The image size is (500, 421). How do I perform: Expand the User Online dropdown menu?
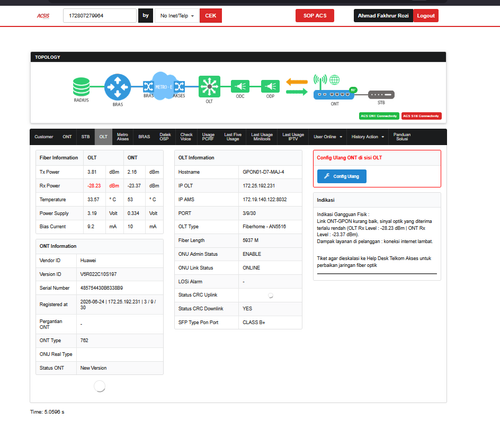click(x=328, y=137)
